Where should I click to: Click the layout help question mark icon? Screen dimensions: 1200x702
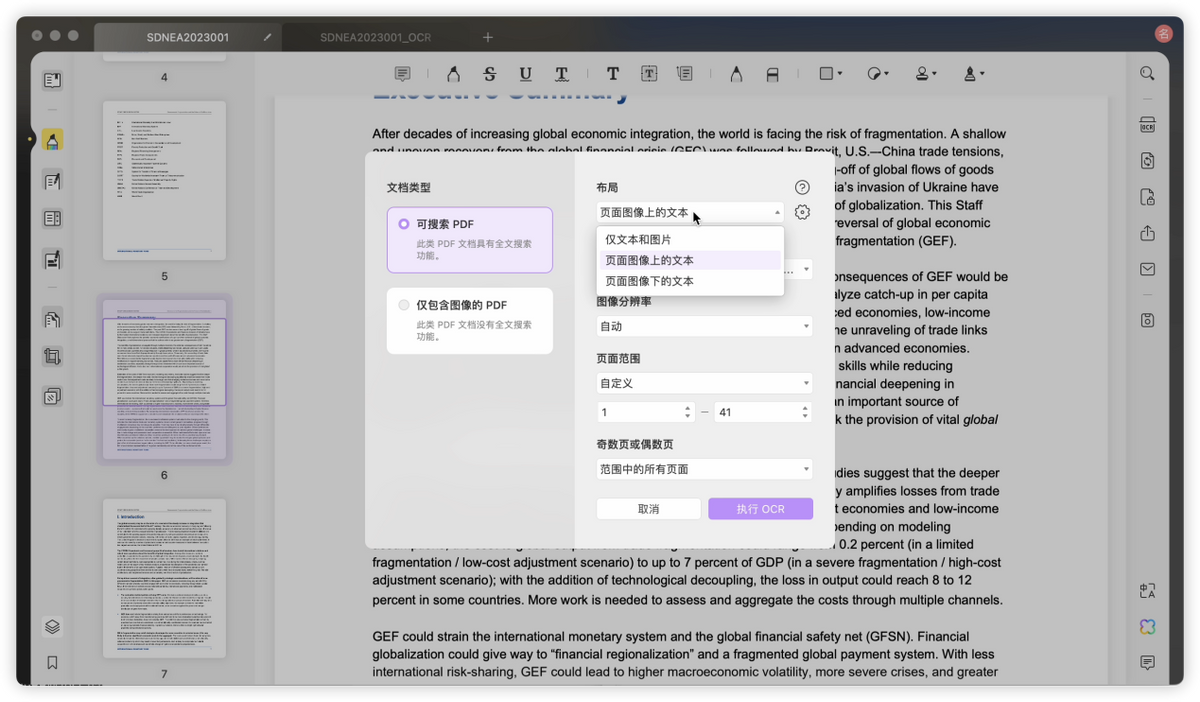(802, 187)
